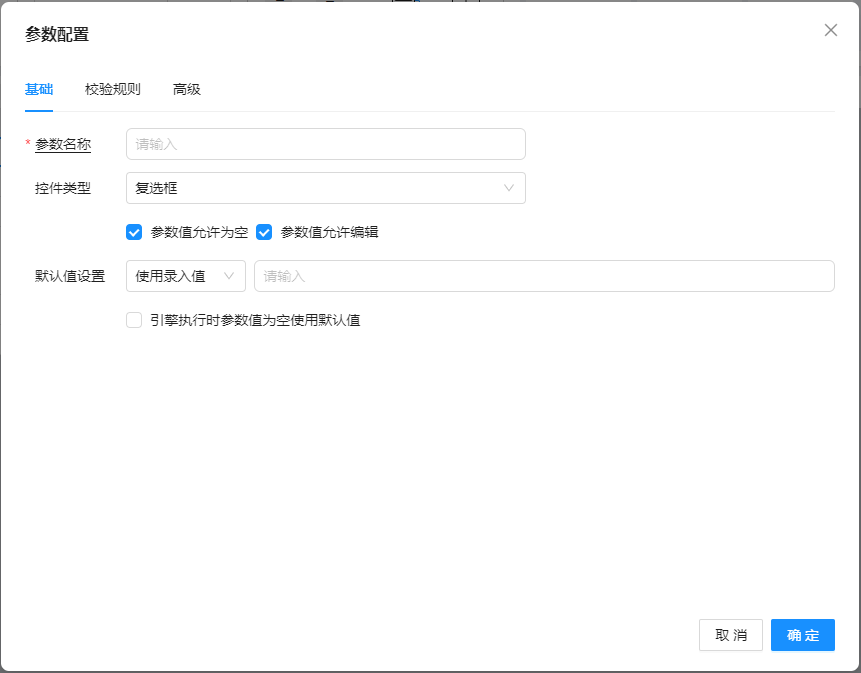
Task: Click the chevron arrow in 控件类型 dropdown
Action: tap(509, 188)
